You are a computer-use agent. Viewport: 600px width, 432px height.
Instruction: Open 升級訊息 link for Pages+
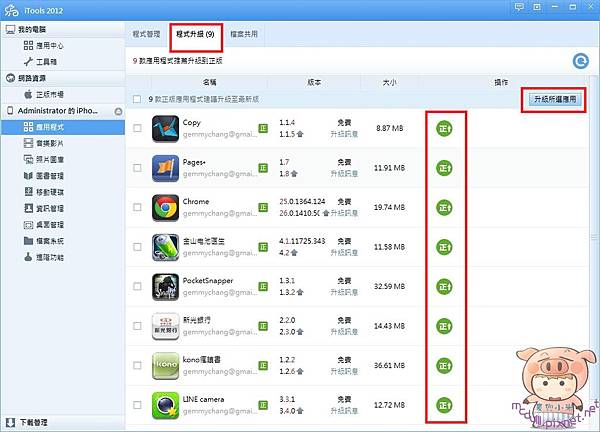point(344,174)
